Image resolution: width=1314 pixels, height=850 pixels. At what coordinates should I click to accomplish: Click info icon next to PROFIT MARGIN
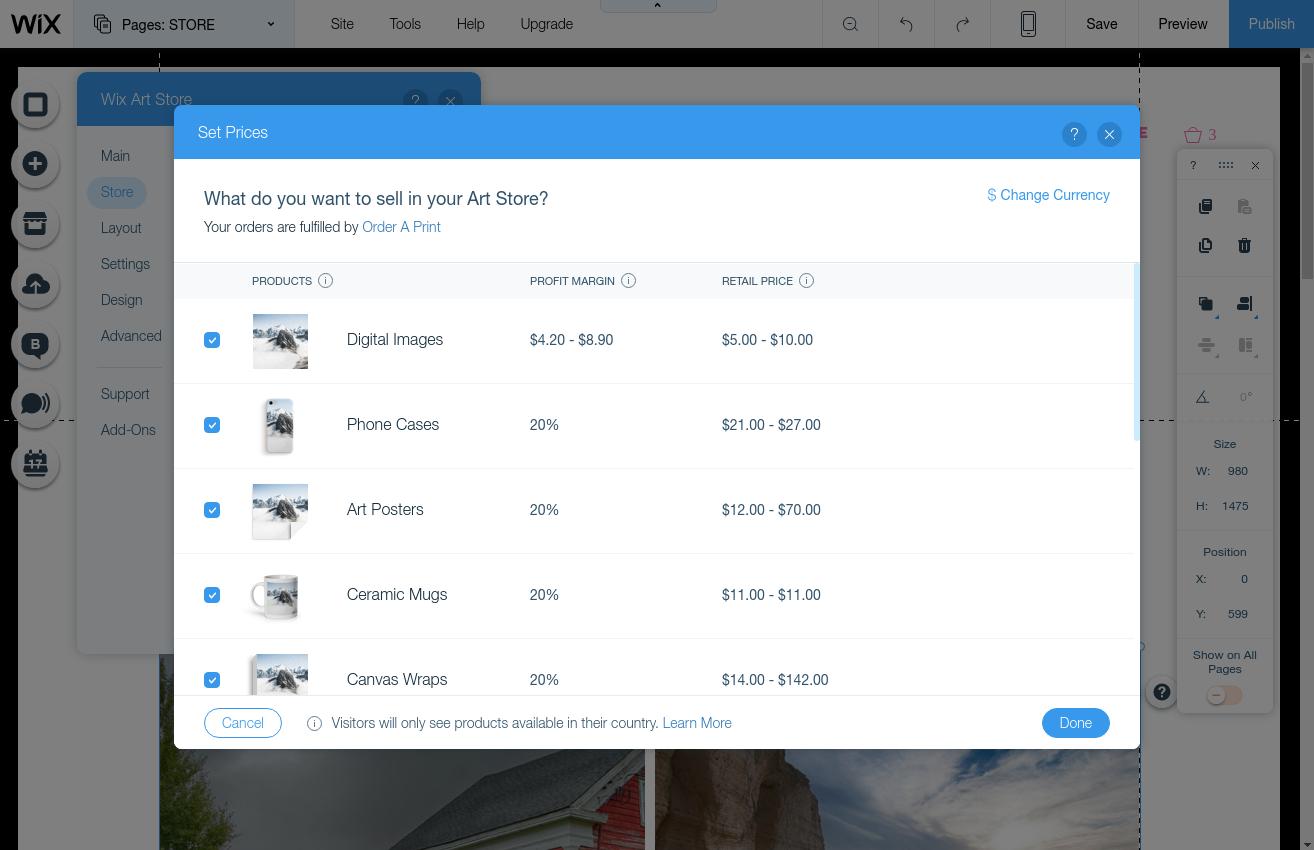pyautogui.click(x=628, y=281)
